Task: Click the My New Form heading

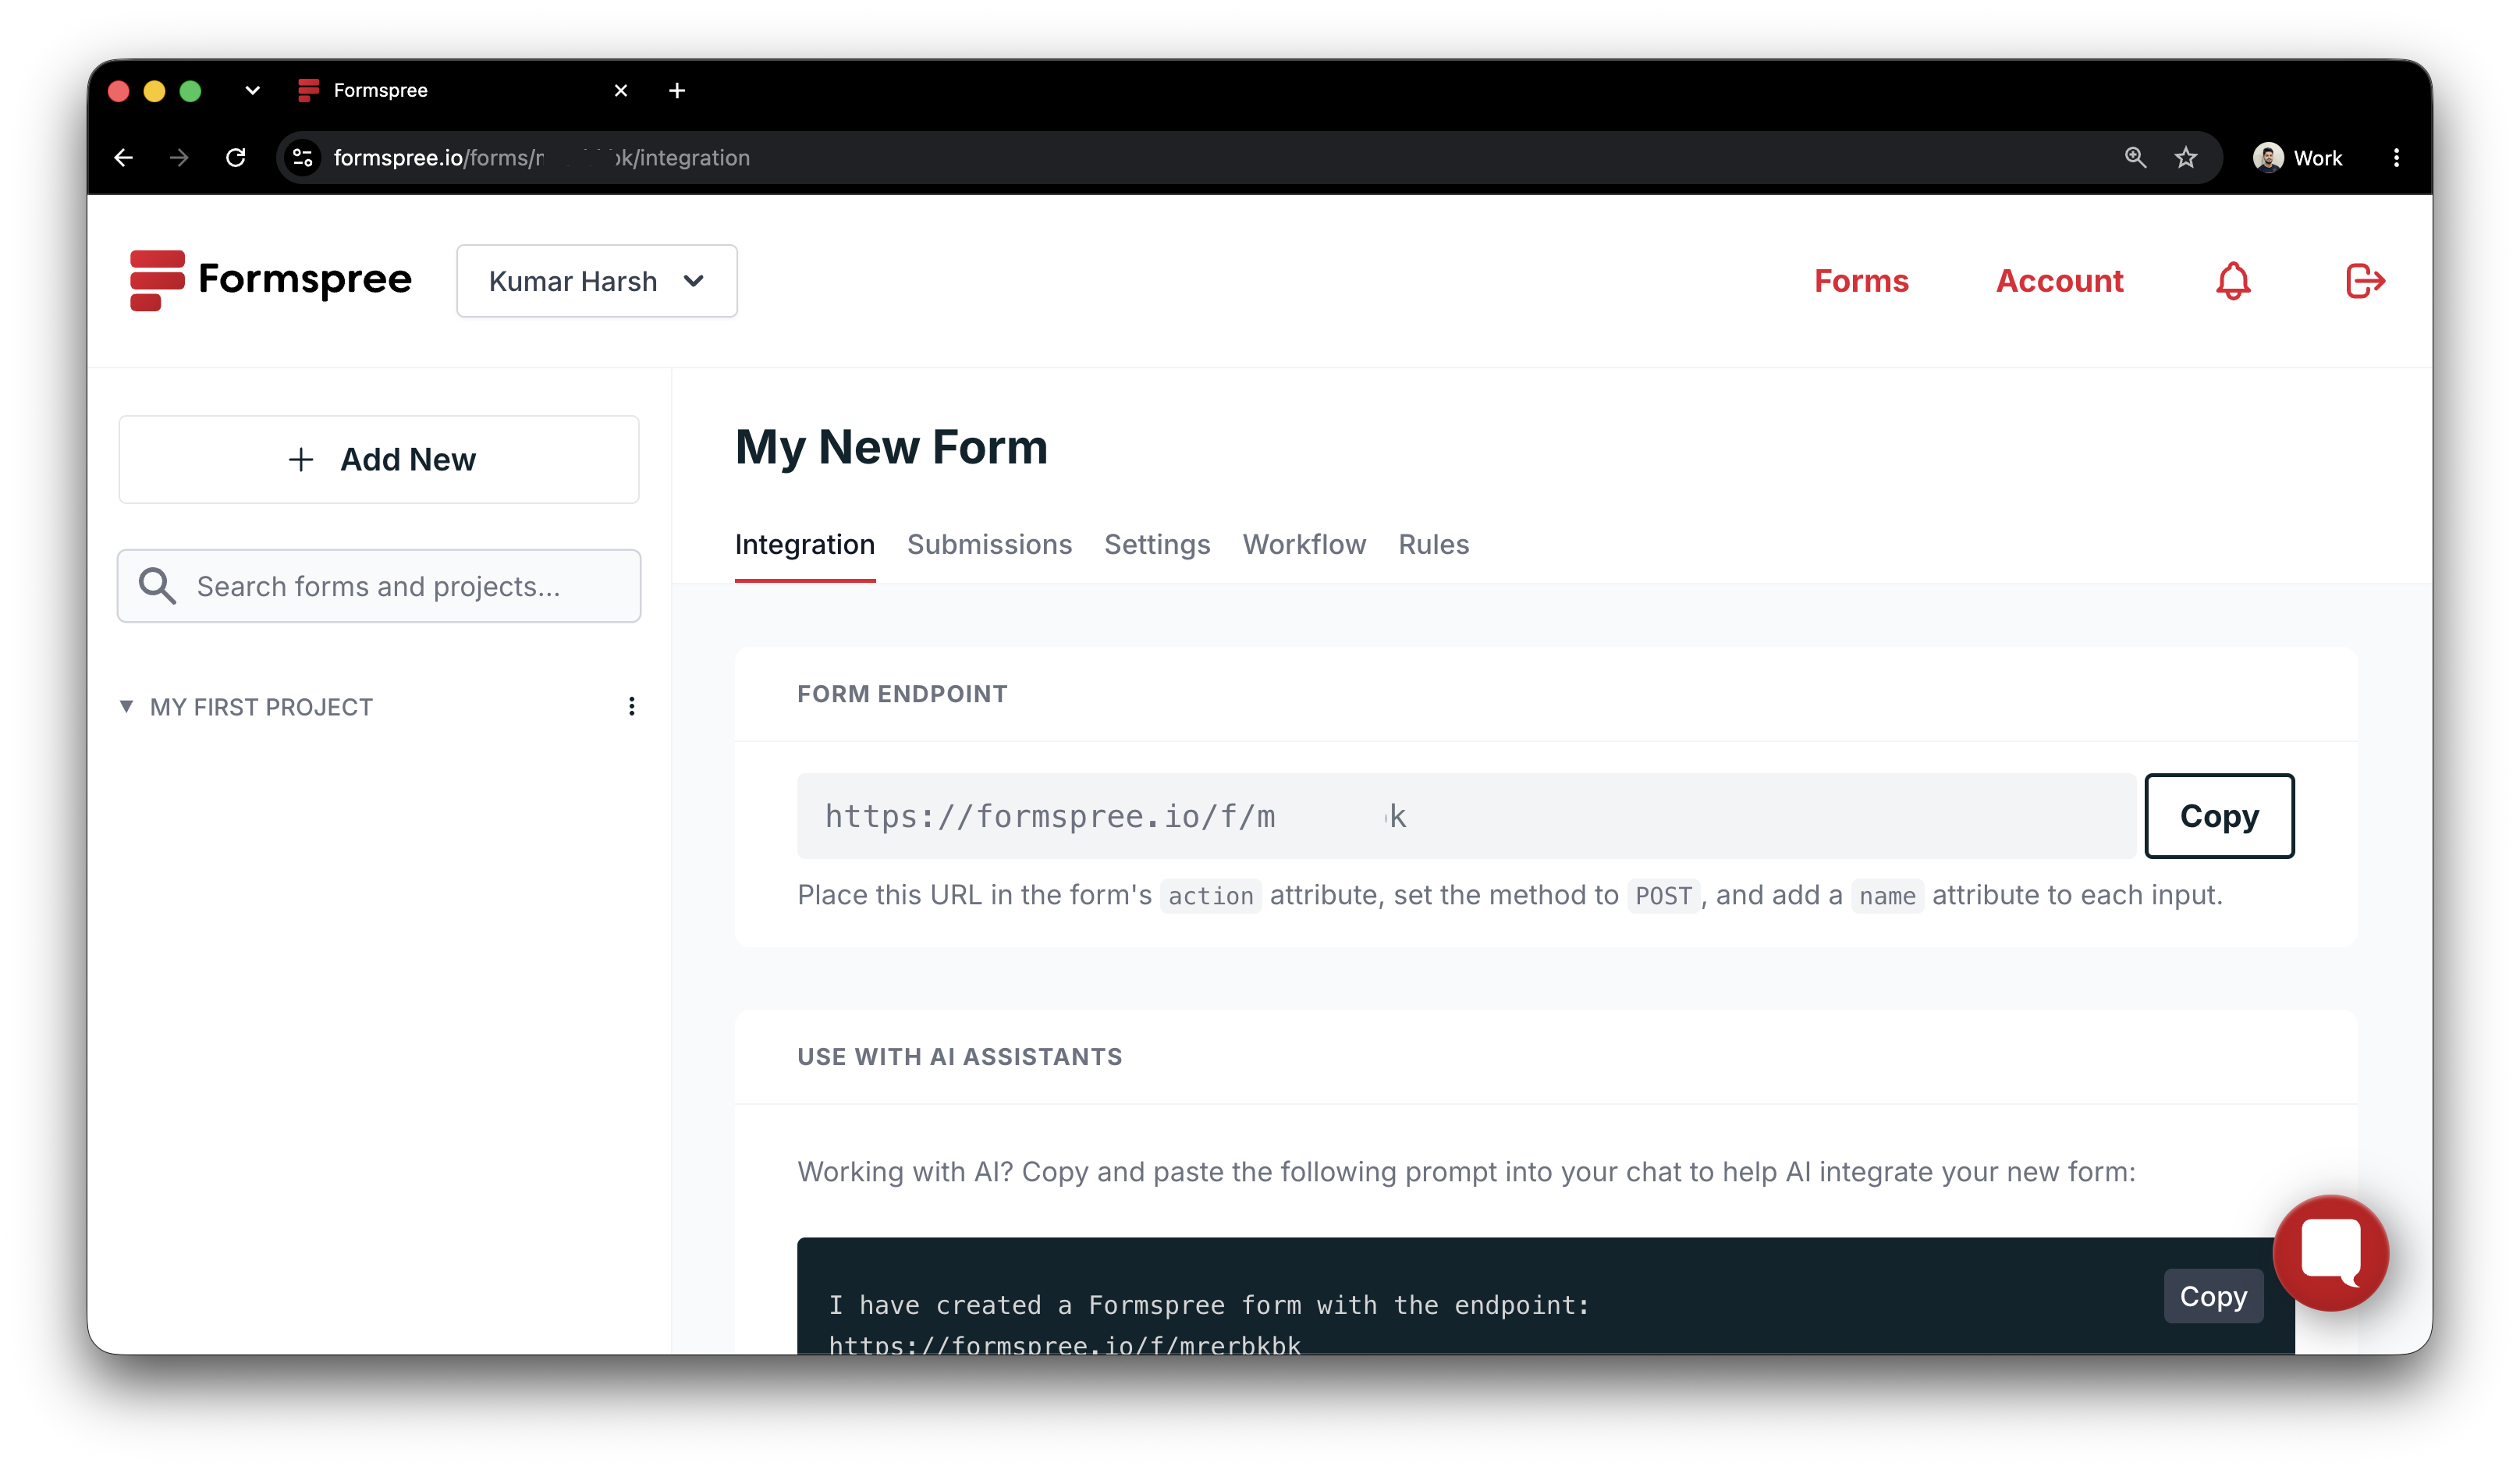Action: coord(891,447)
